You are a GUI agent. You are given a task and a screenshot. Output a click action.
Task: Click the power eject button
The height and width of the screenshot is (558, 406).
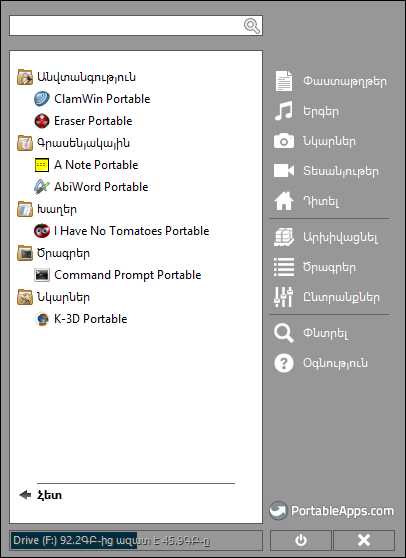(x=301, y=540)
